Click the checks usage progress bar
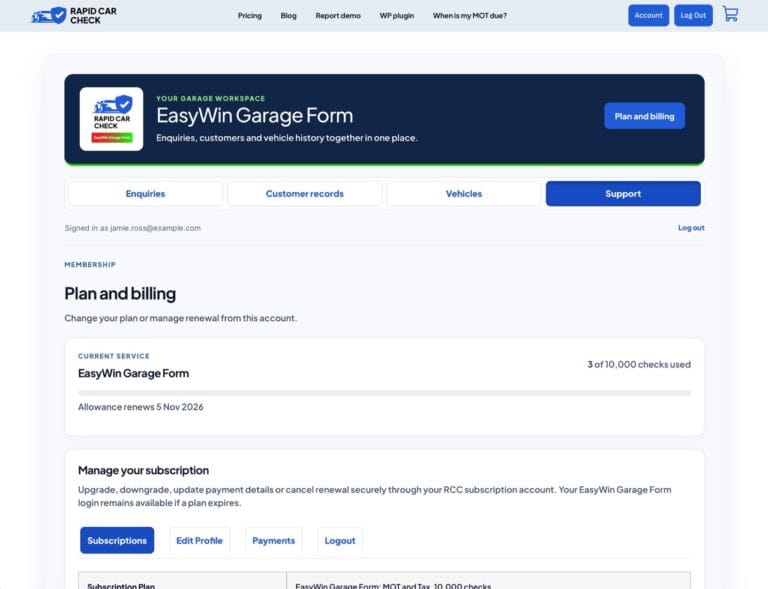The height and width of the screenshot is (589, 768). [384, 393]
